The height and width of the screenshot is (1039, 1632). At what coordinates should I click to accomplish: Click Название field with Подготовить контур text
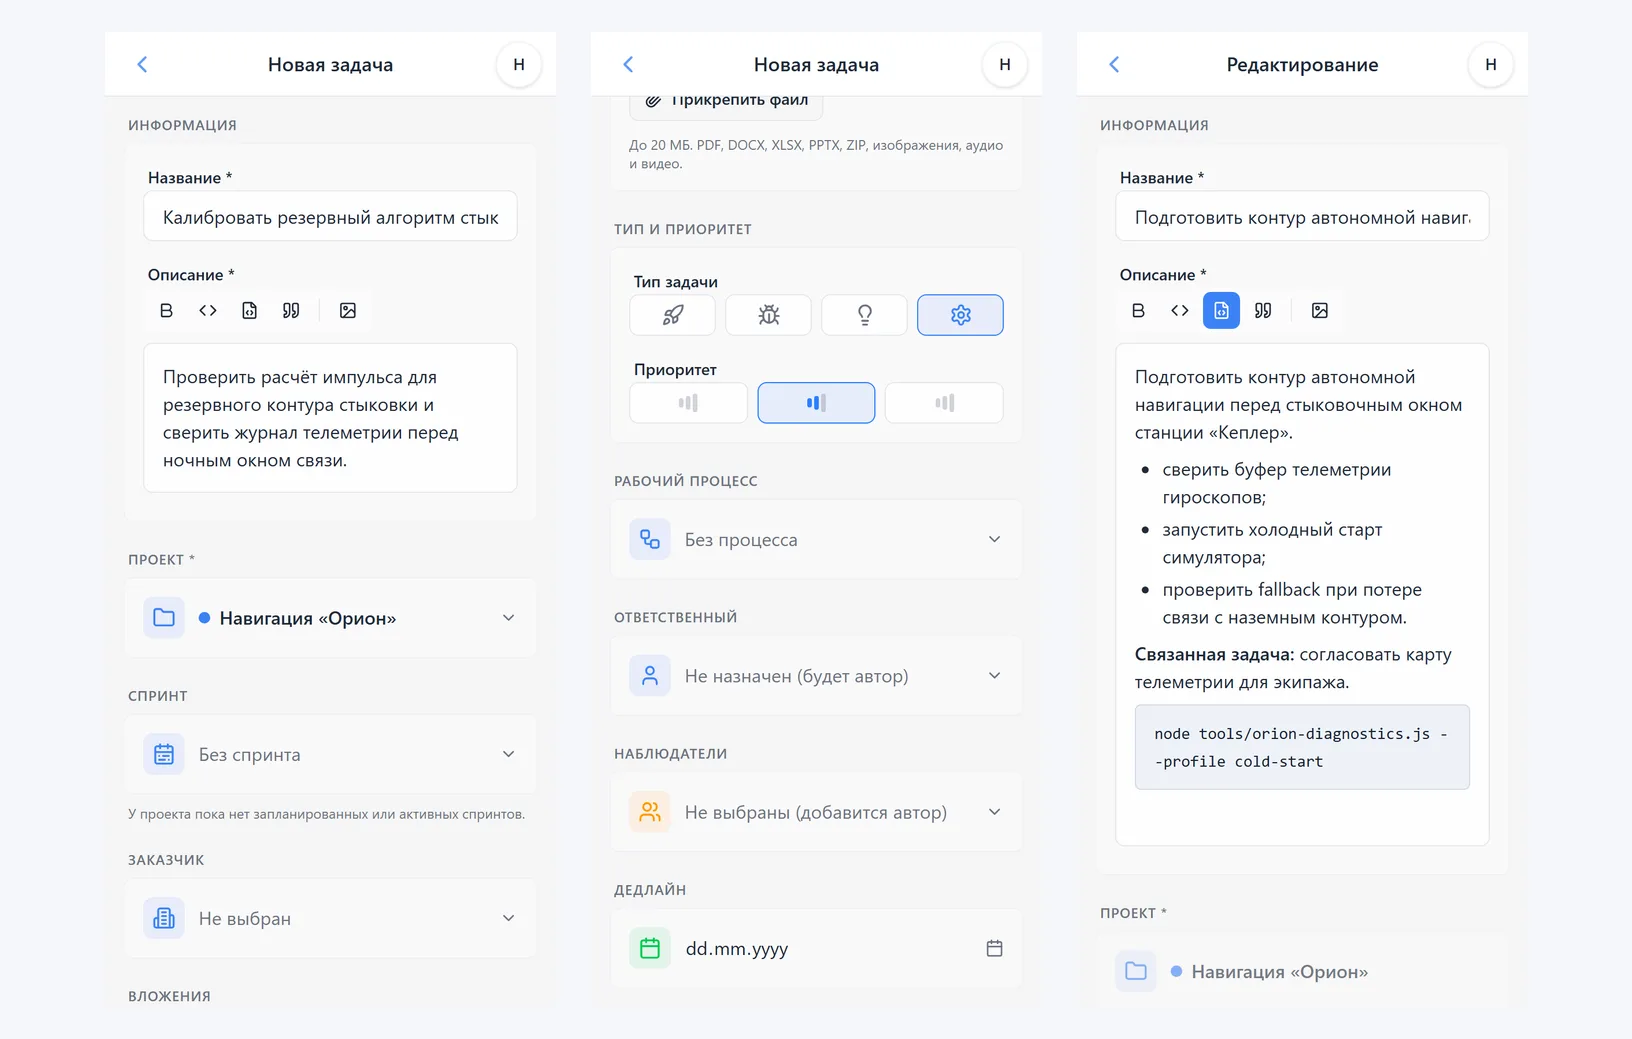click(1302, 216)
